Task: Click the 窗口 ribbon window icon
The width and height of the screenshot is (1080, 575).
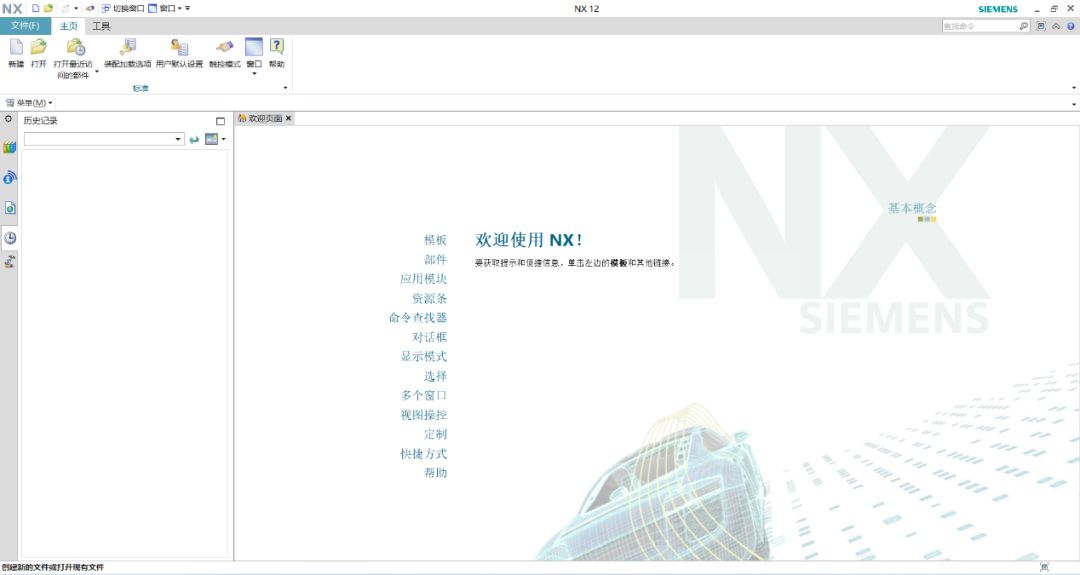Action: coord(254,48)
